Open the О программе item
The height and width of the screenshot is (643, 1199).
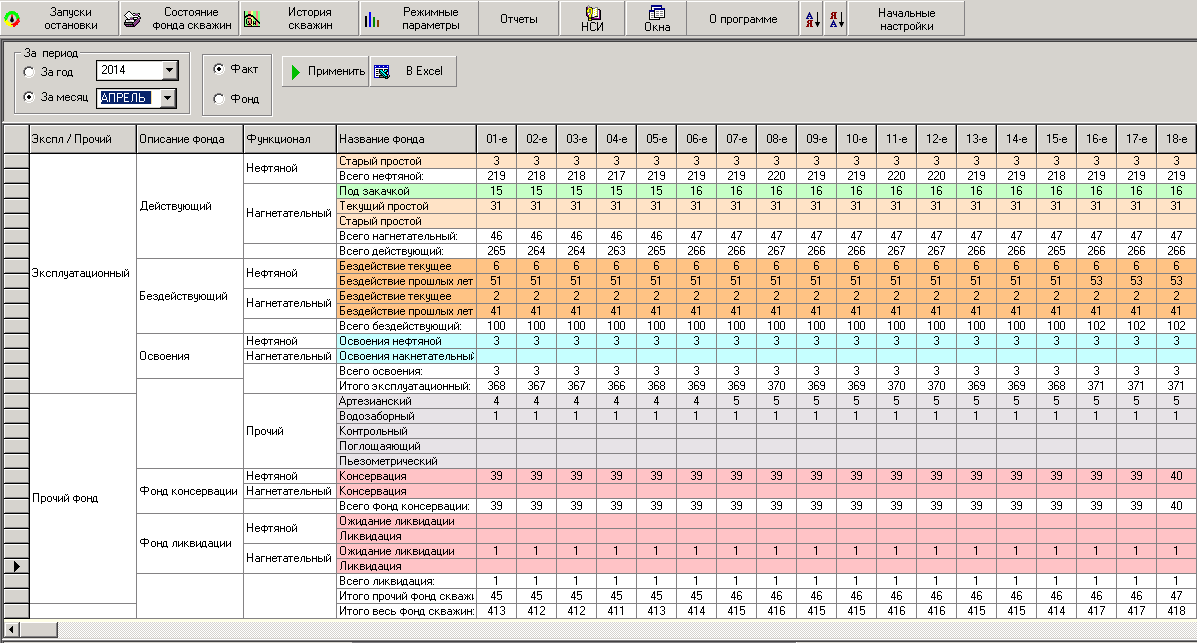(x=743, y=18)
